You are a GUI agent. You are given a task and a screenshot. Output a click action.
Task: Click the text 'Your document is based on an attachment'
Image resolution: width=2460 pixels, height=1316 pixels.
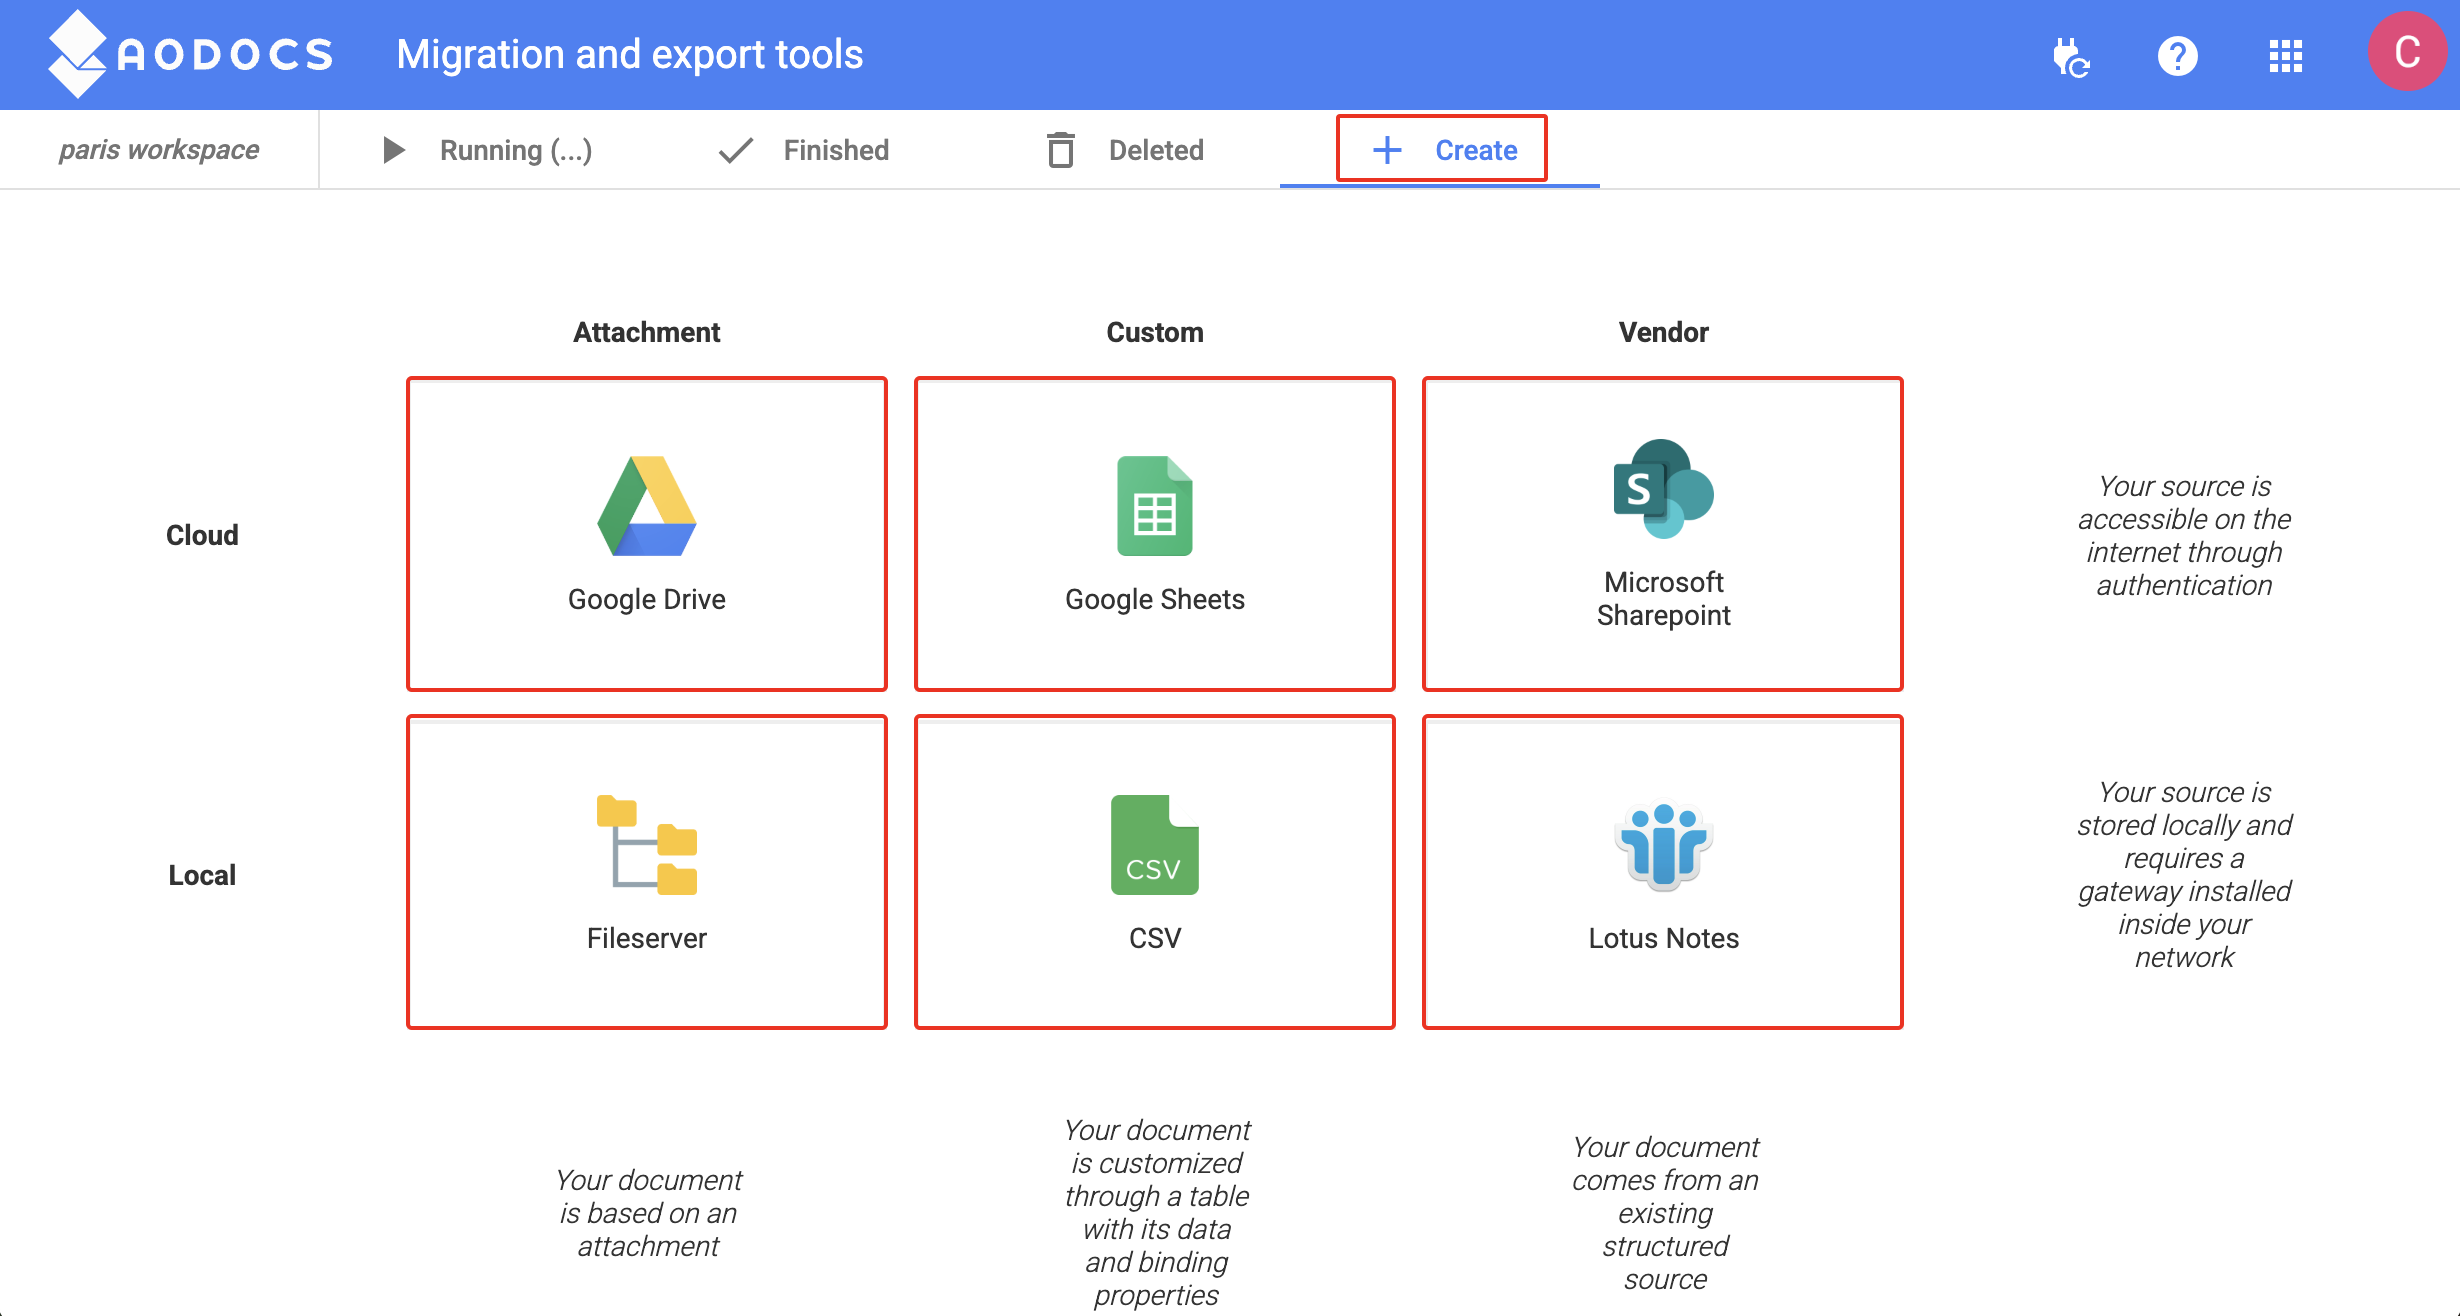click(648, 1213)
